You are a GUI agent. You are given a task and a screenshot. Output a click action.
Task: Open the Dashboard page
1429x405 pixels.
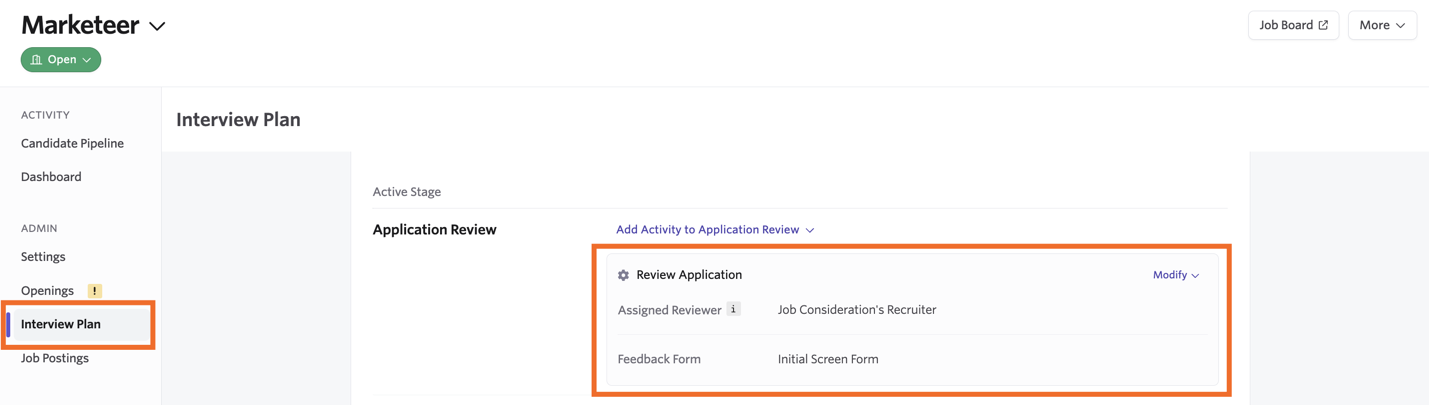pos(51,177)
